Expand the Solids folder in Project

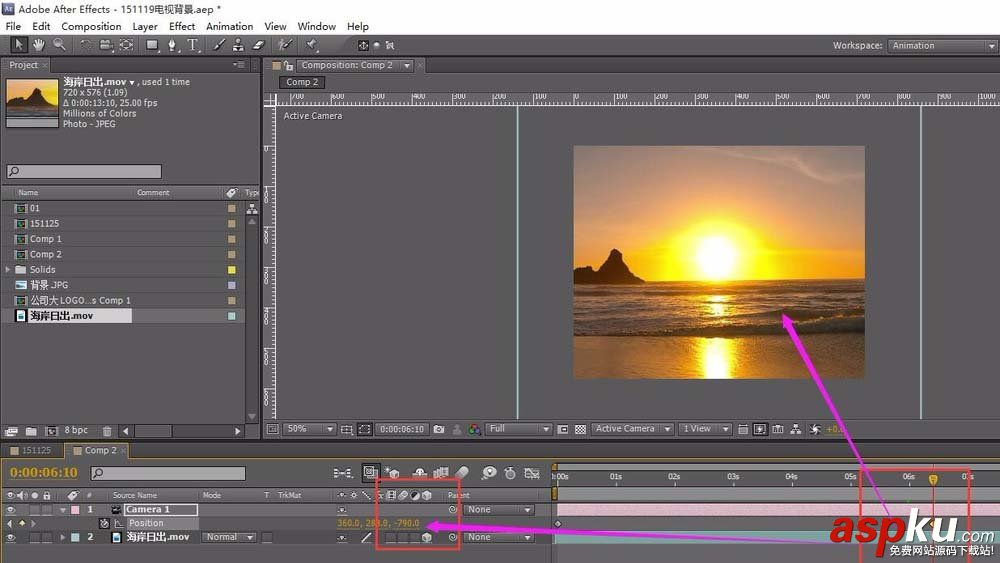coord(9,270)
